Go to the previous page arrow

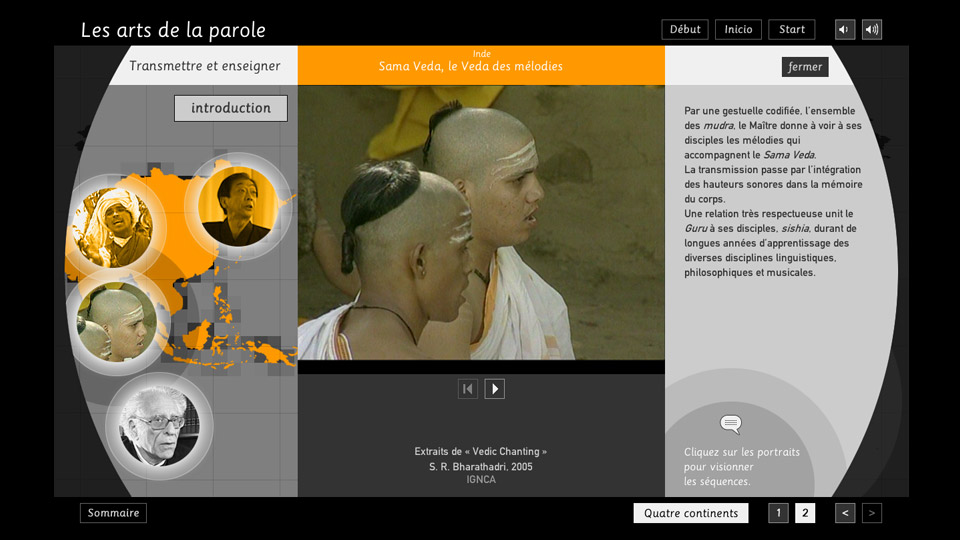click(x=845, y=513)
